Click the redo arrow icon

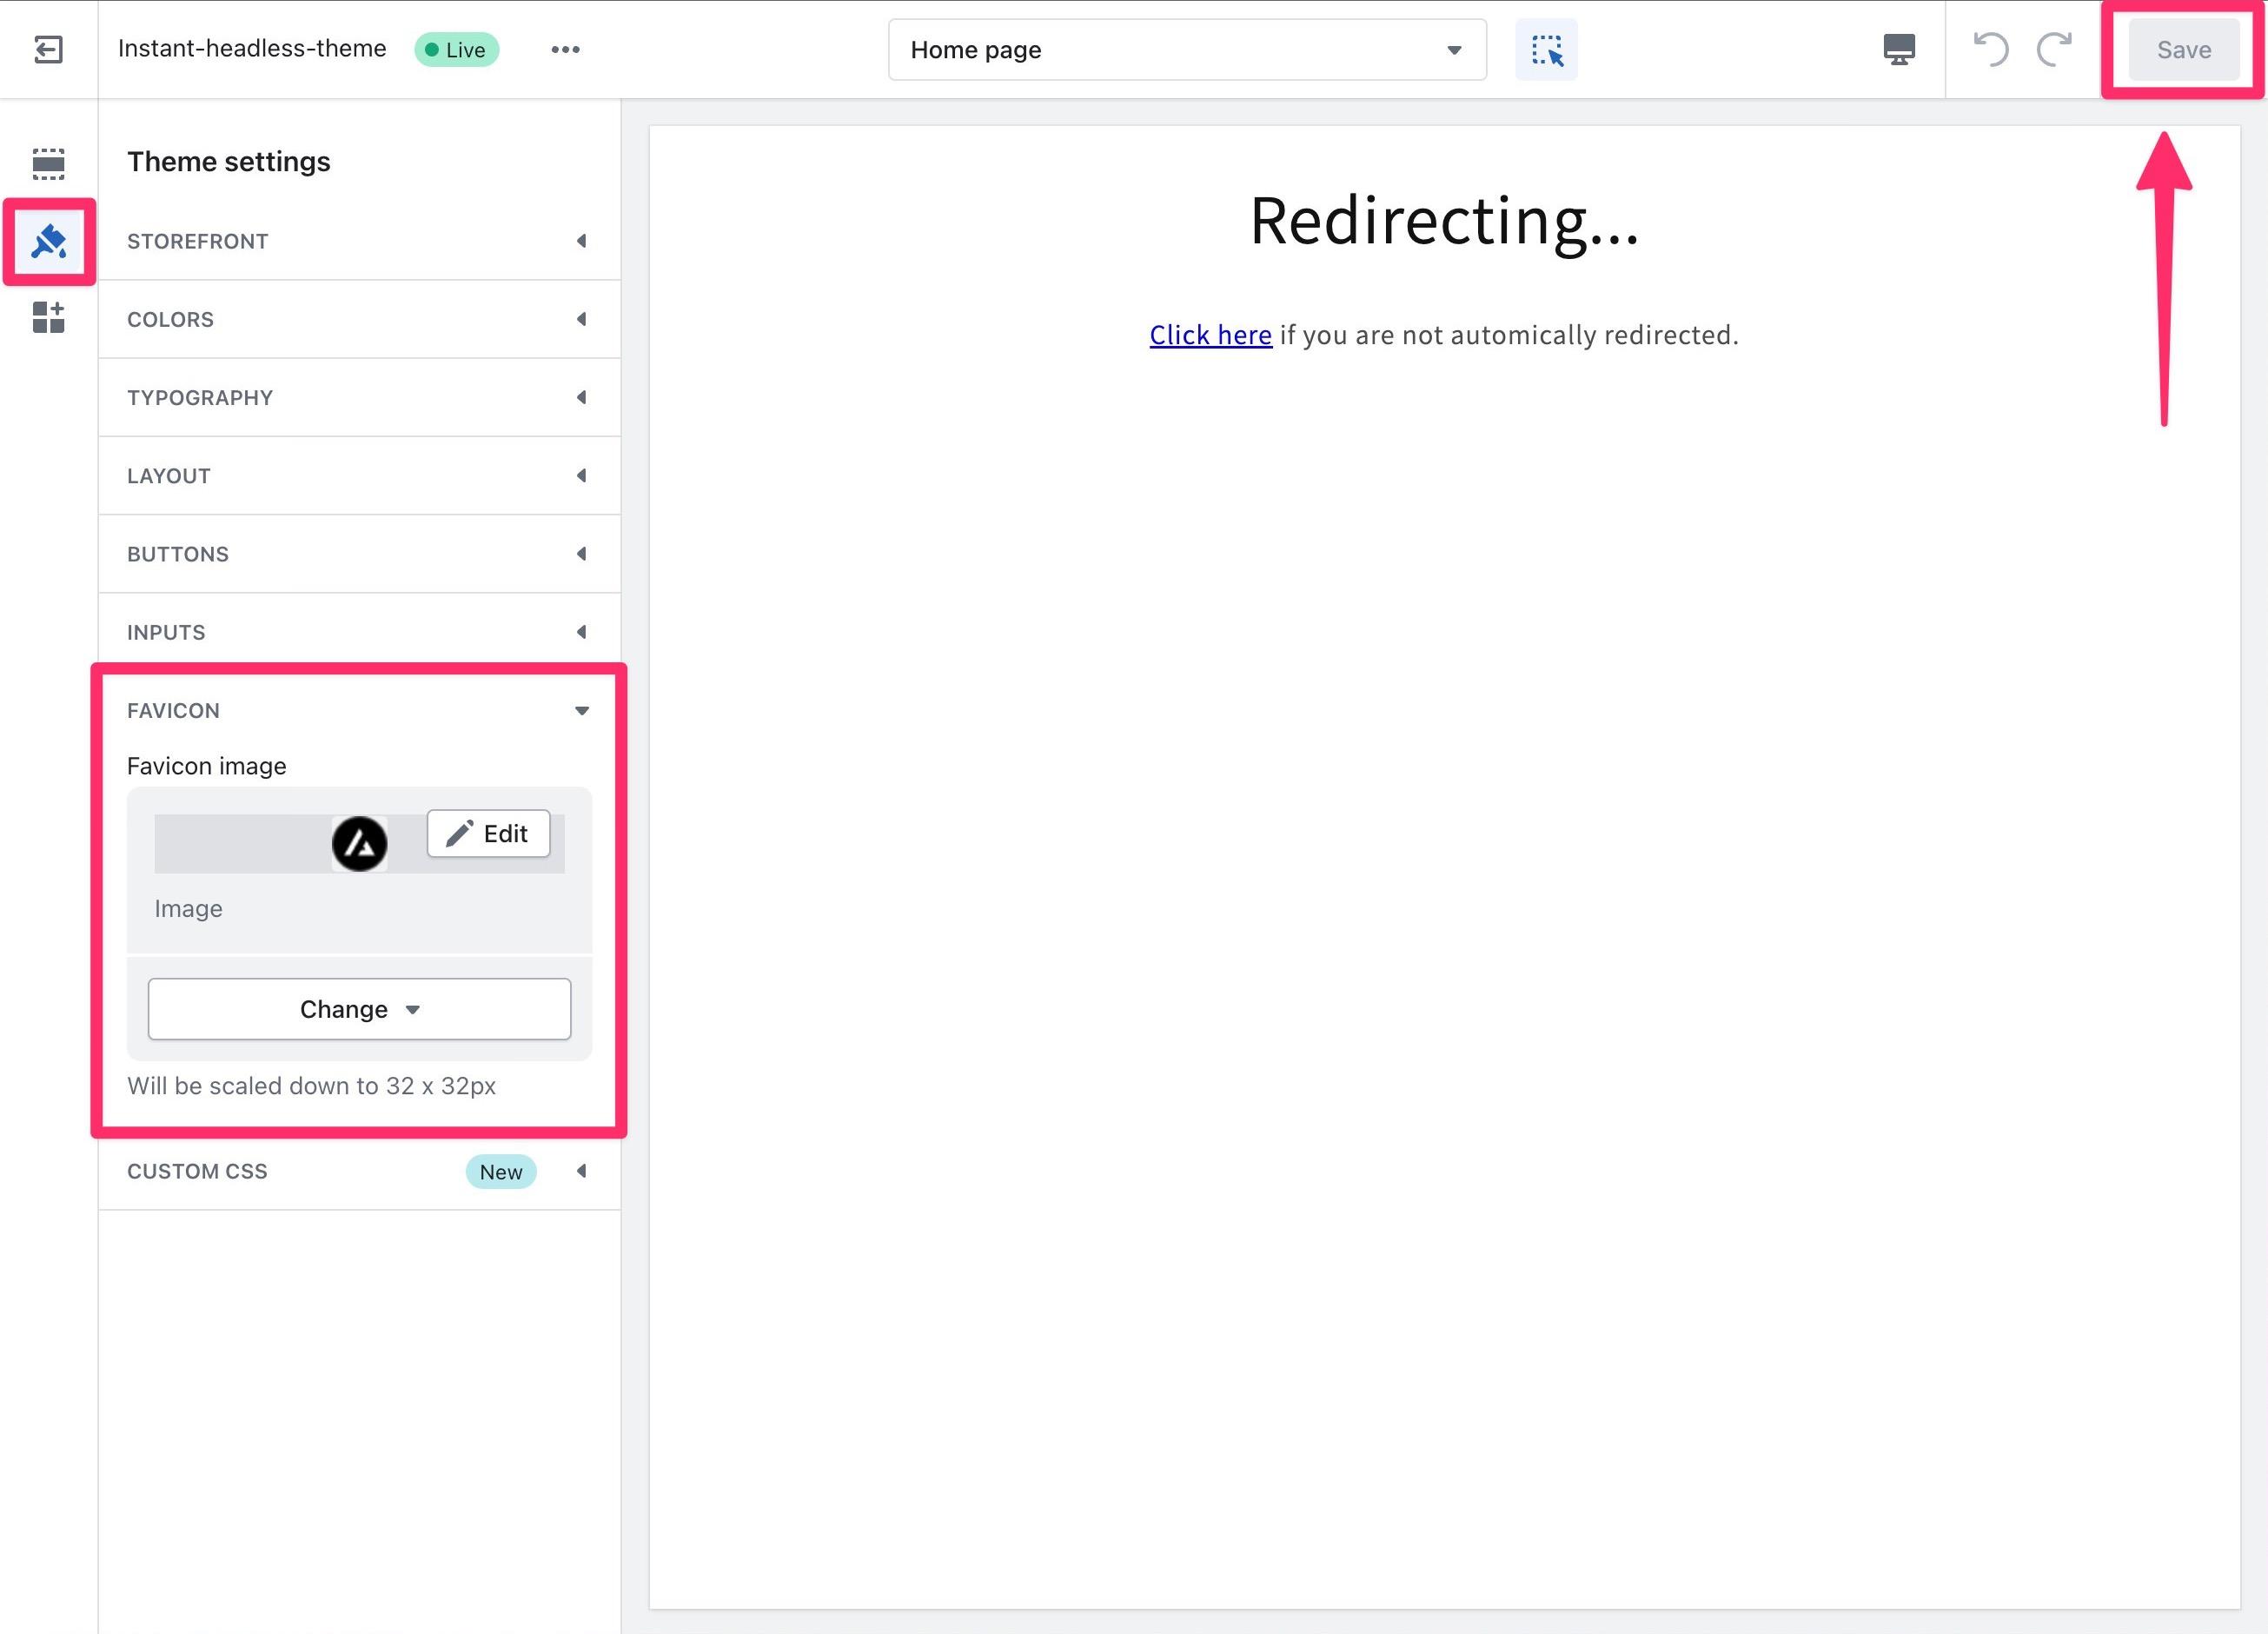[2053, 48]
